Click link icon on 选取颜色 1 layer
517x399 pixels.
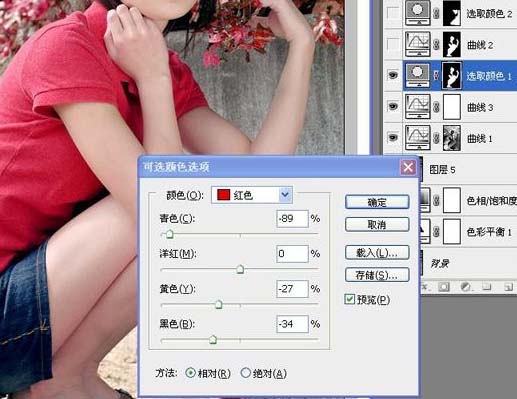[436, 76]
